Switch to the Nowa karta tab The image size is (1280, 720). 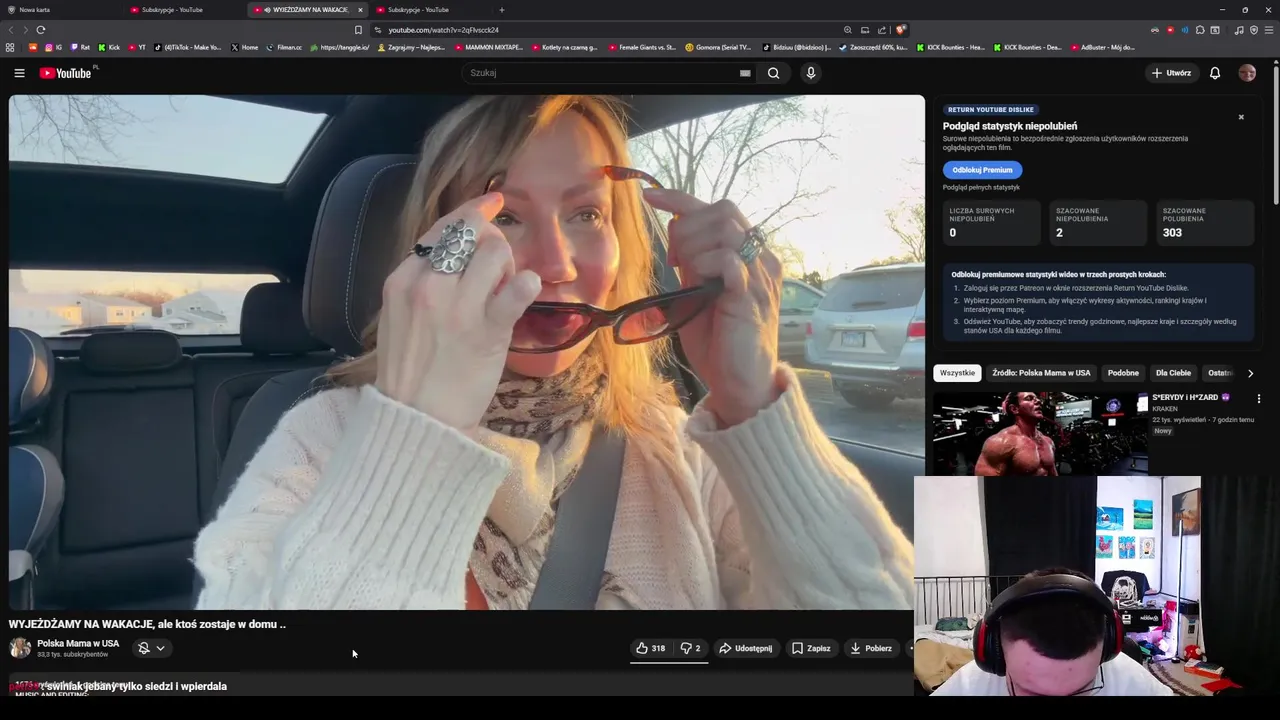pos(60,10)
